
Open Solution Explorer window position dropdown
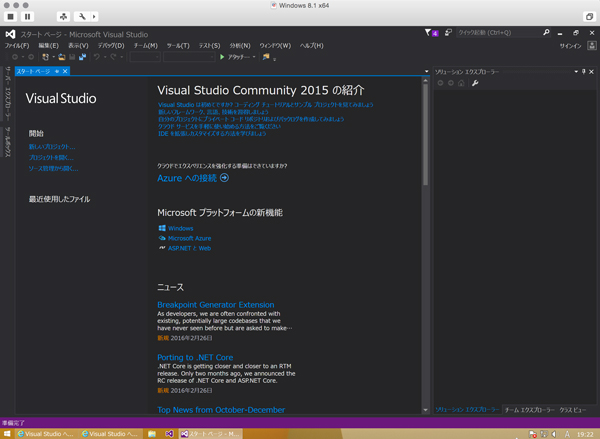pyautogui.click(x=576, y=72)
